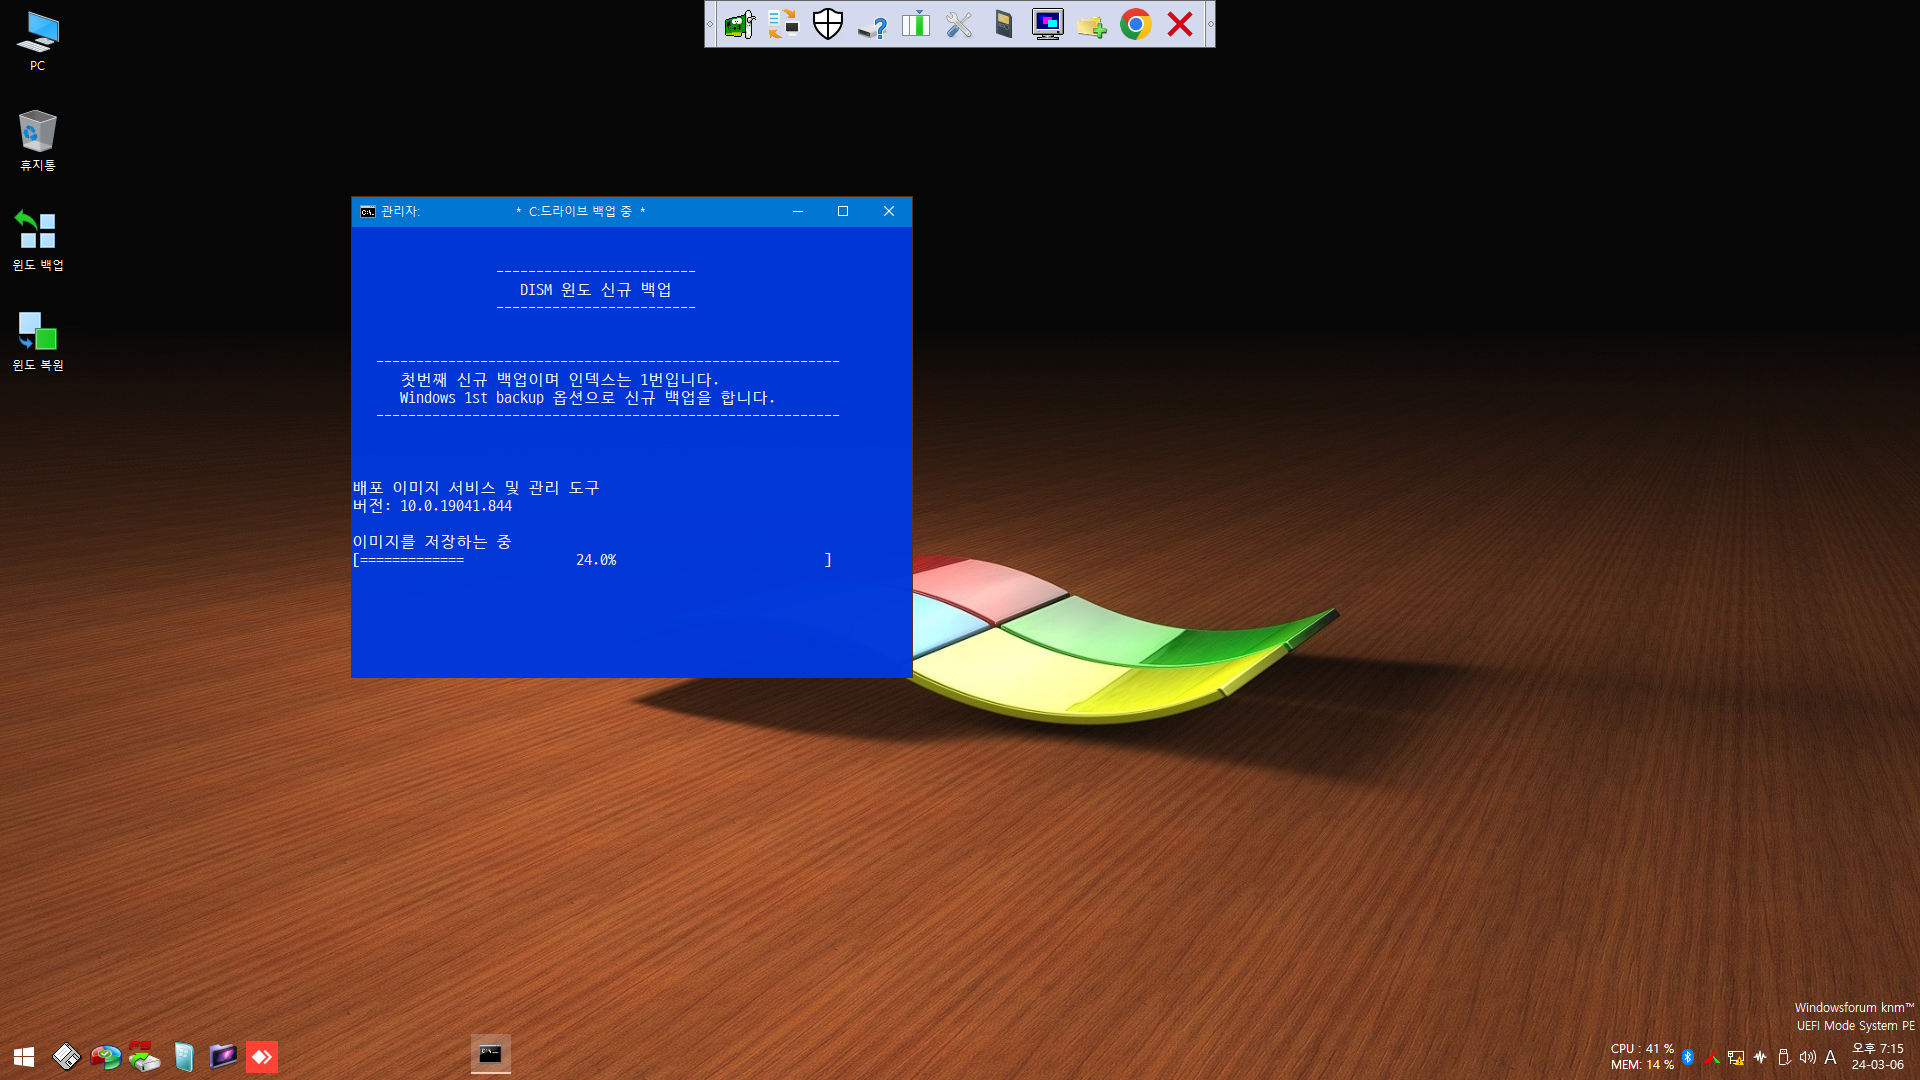Click the DISM 윈도 신규 백업 heading
The height and width of the screenshot is (1080, 1920).
point(595,290)
